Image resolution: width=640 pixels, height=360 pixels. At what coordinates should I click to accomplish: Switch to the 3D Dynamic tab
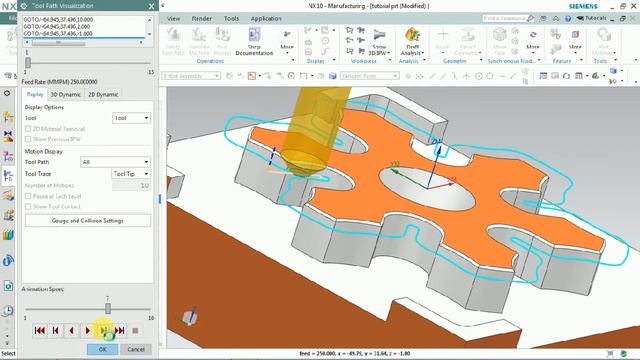[x=65, y=95]
